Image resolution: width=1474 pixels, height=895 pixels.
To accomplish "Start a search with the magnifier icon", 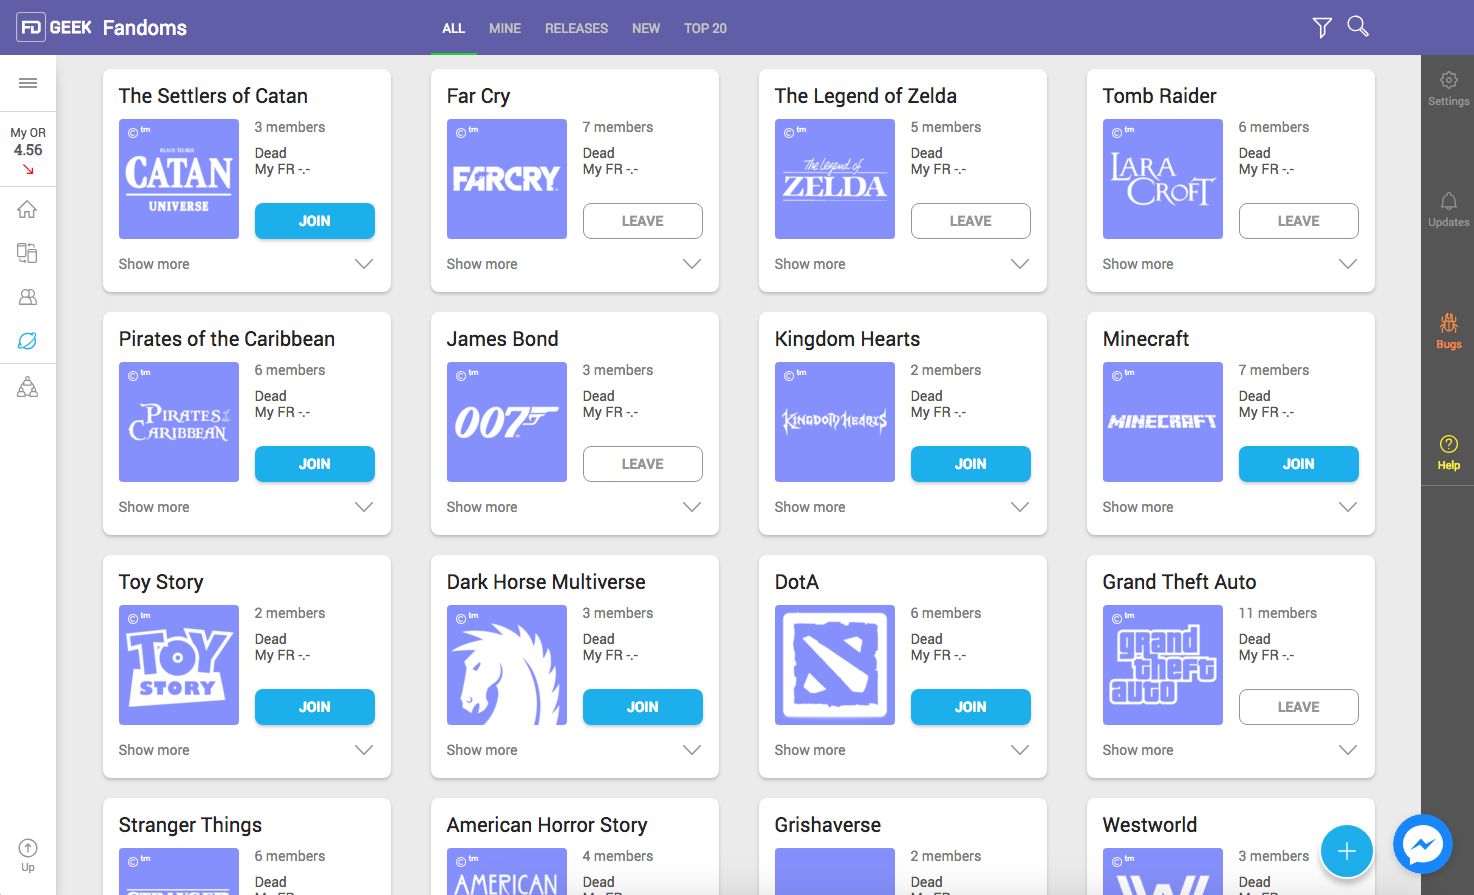I will pyautogui.click(x=1357, y=27).
